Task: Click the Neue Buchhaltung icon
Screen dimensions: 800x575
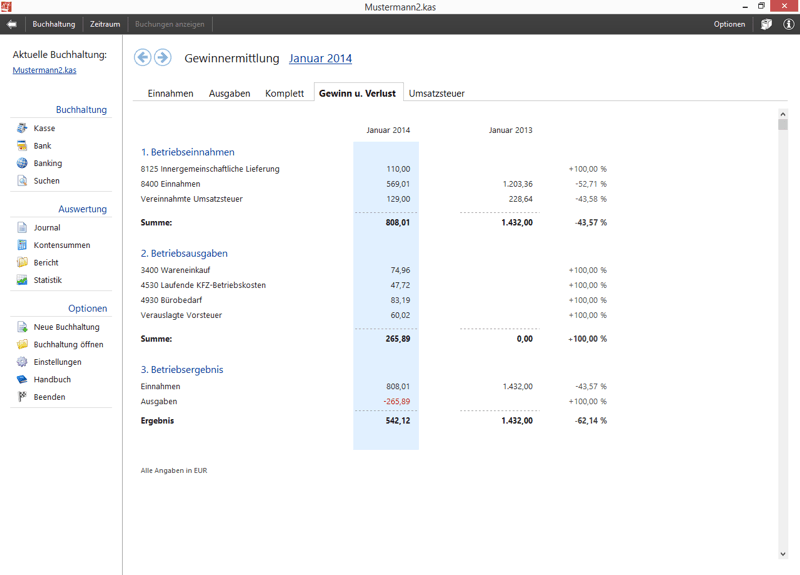Action: [22, 327]
